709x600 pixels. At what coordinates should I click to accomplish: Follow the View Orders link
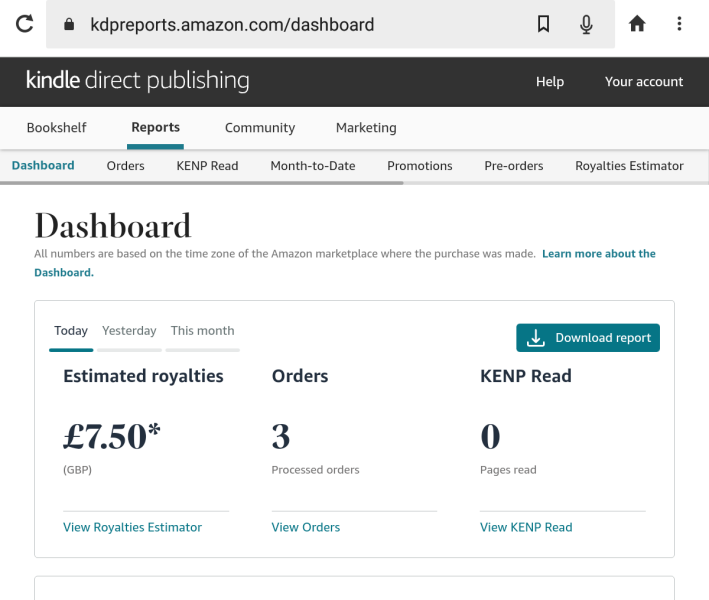click(306, 527)
